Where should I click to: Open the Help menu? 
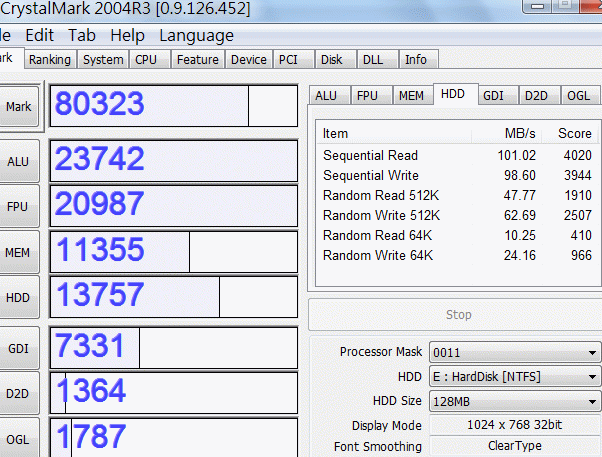pyautogui.click(x=127, y=36)
